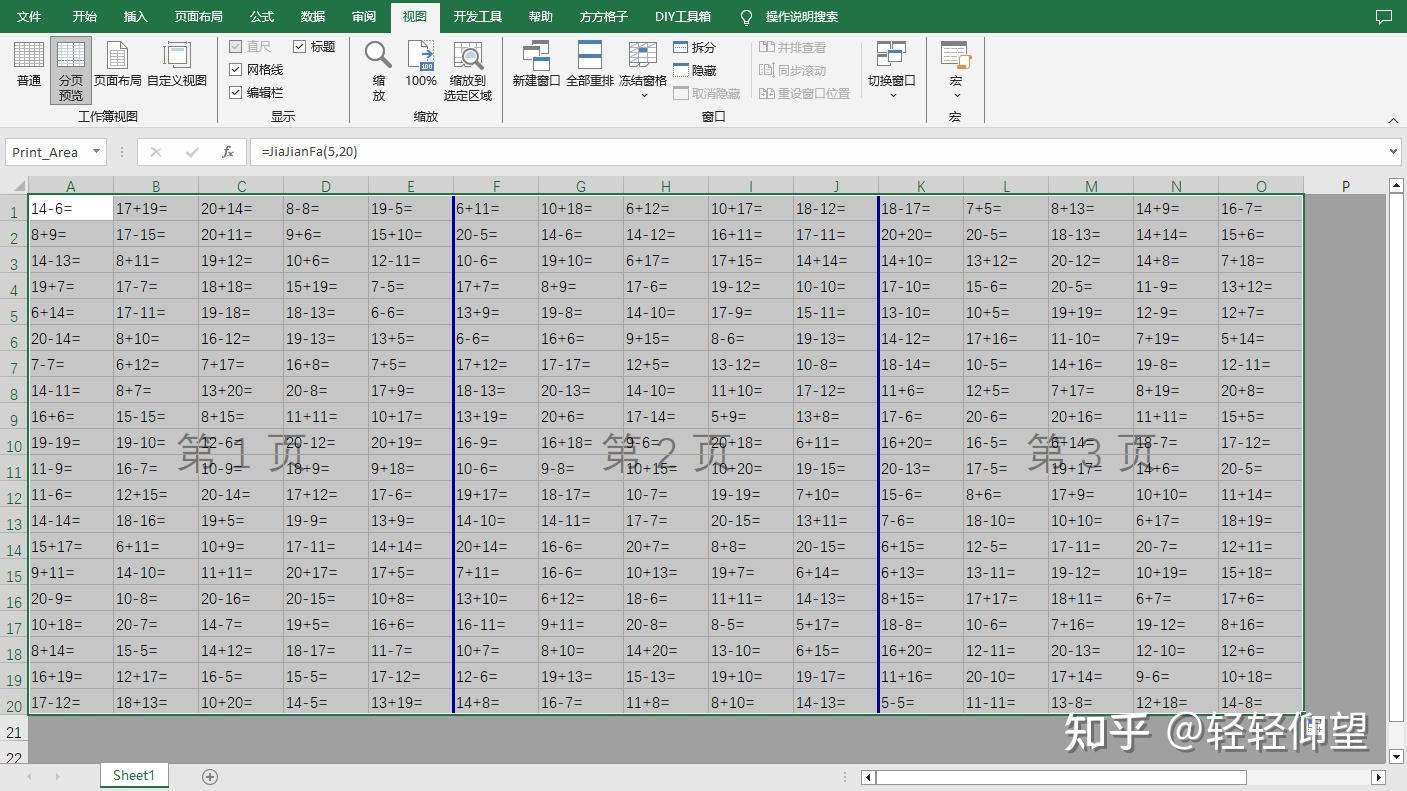1407x791 pixels.
Task: Select column header F
Action: click(x=496, y=186)
